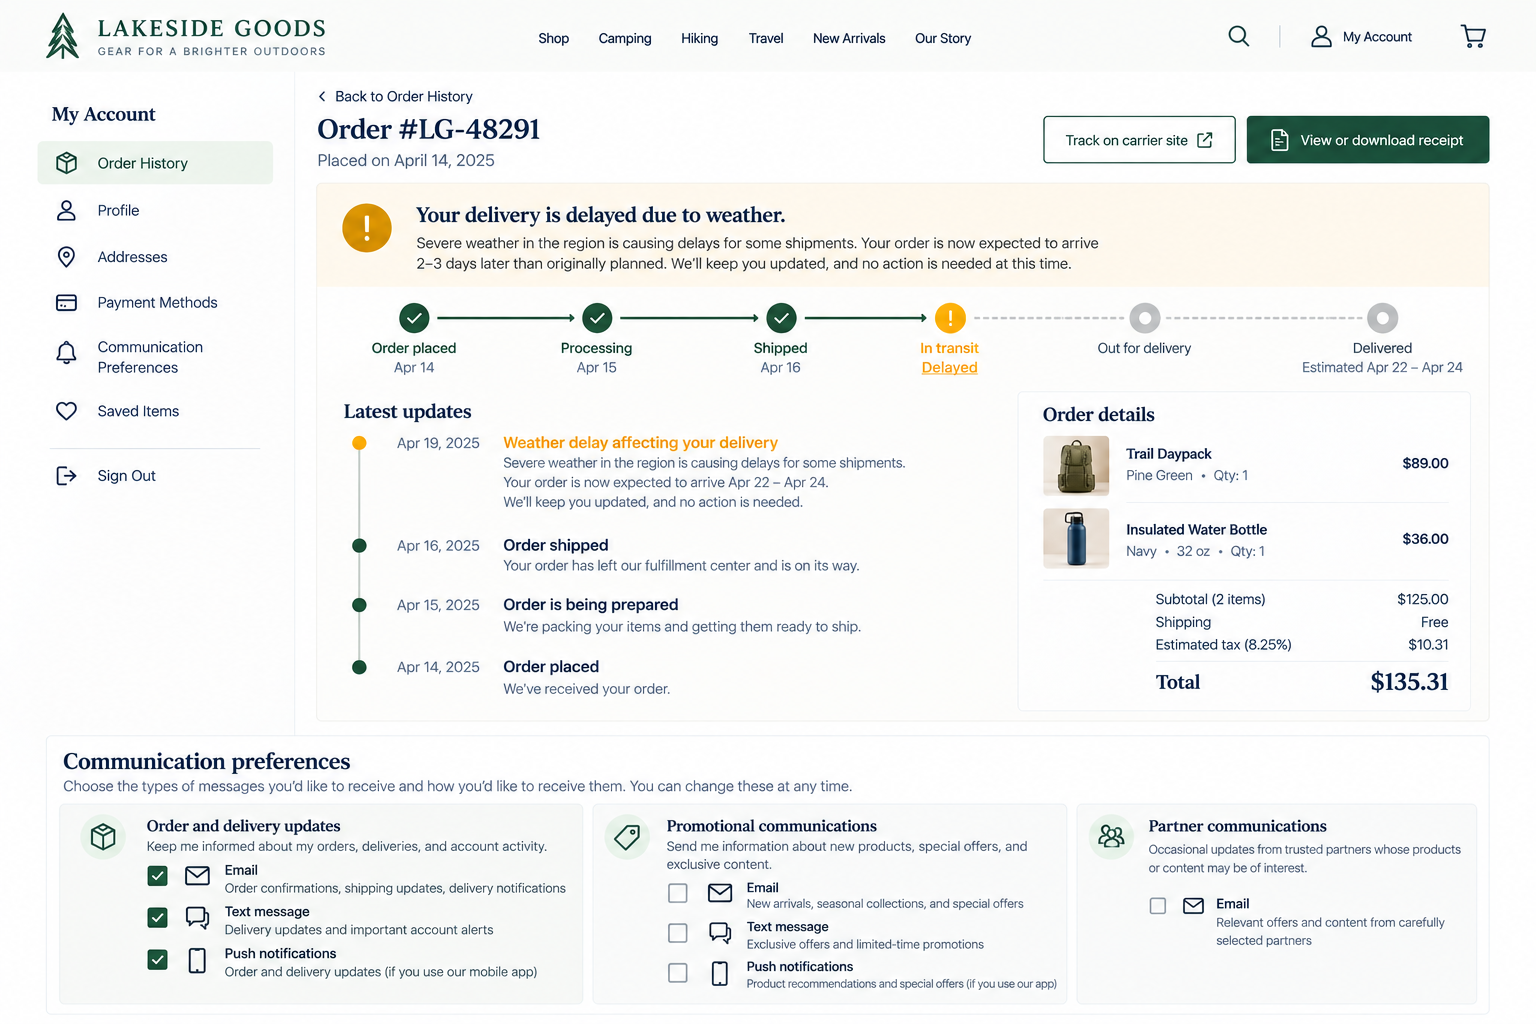The height and width of the screenshot is (1024, 1536).
Task: Click the Partner communications people icon
Action: pos(1111,836)
